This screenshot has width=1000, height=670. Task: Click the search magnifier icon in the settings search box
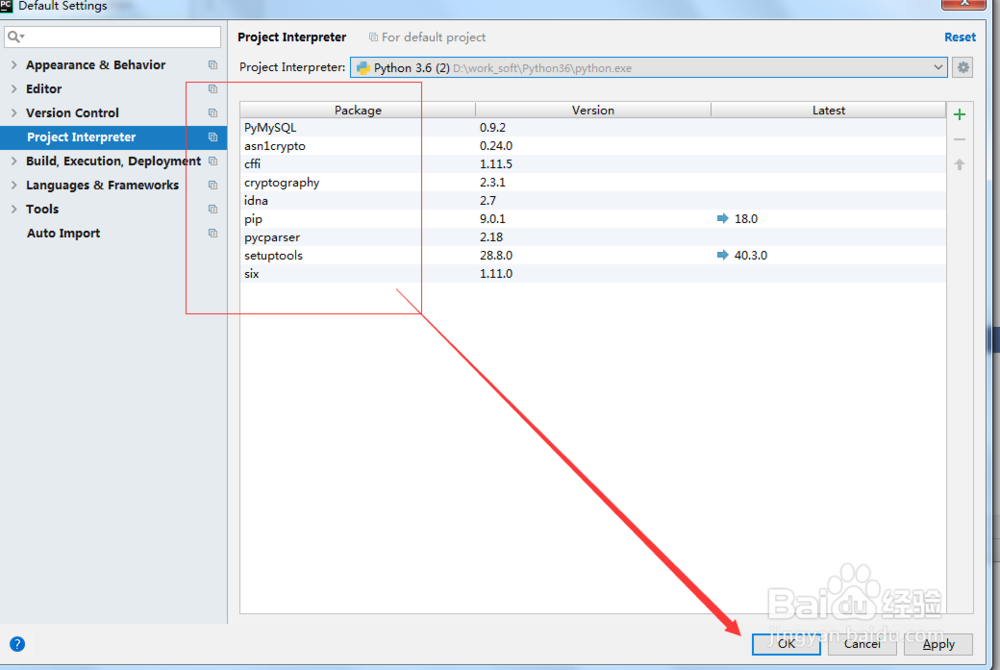click(x=15, y=37)
